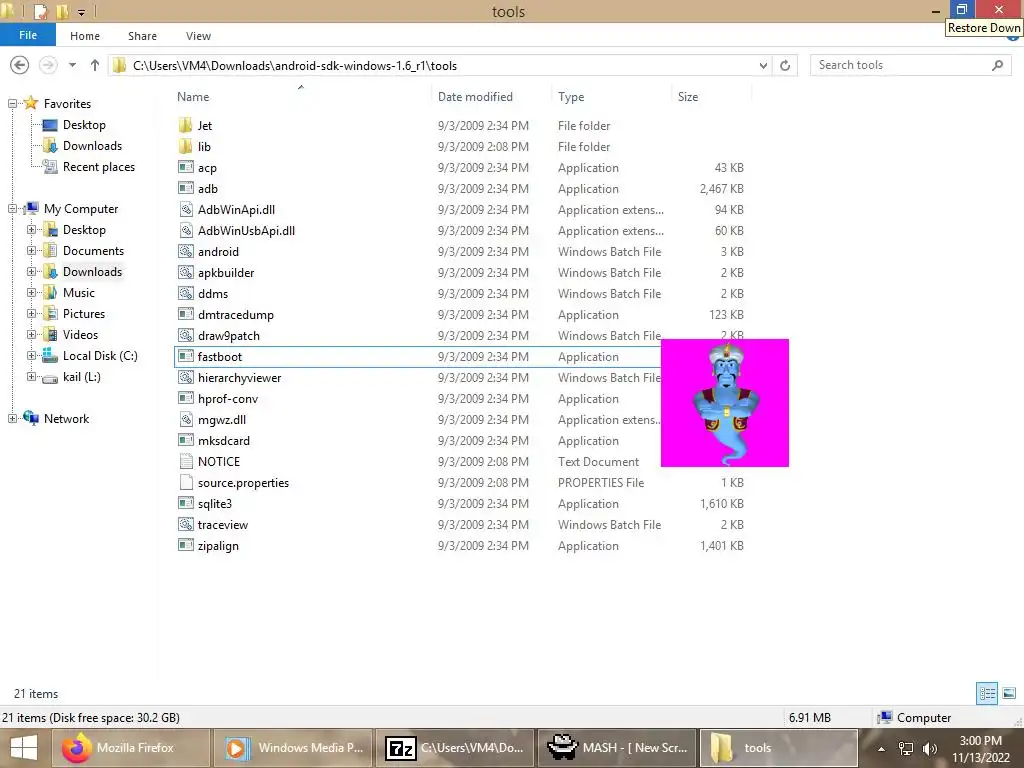Switch to the Home ribbon tab
1024x768 pixels.
(85, 36)
